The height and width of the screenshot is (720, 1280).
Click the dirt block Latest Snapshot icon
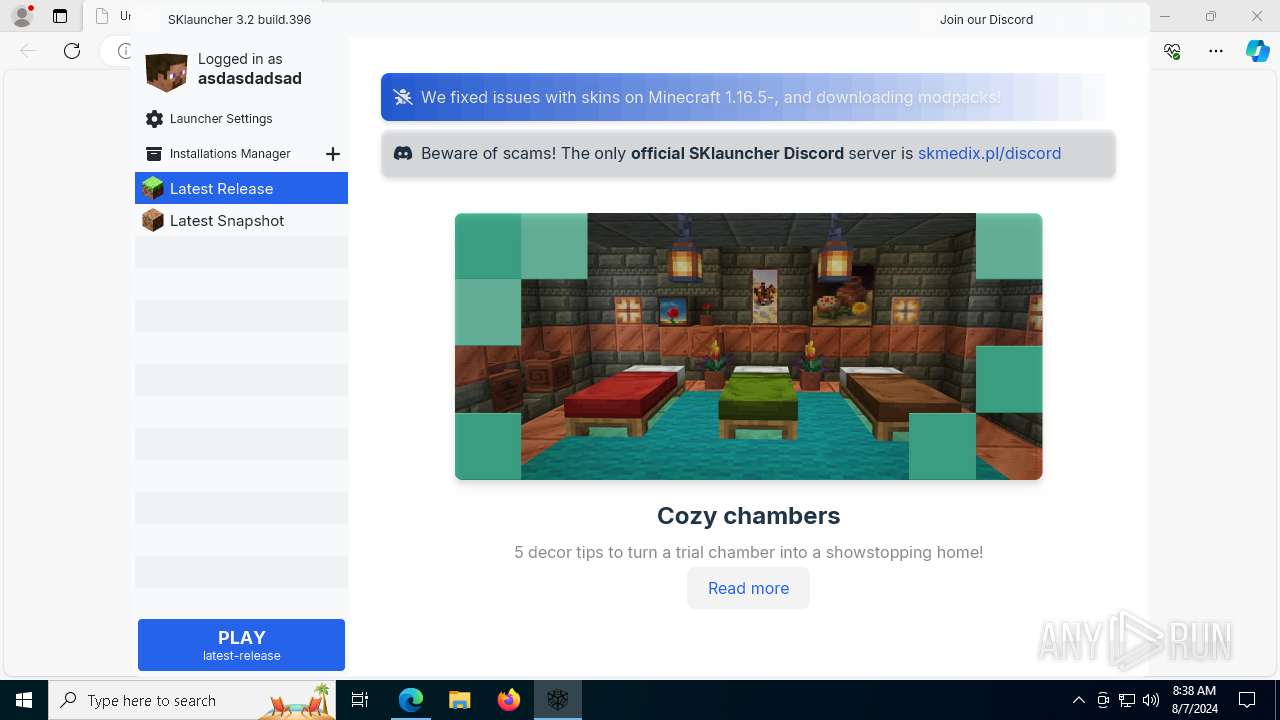coord(153,220)
